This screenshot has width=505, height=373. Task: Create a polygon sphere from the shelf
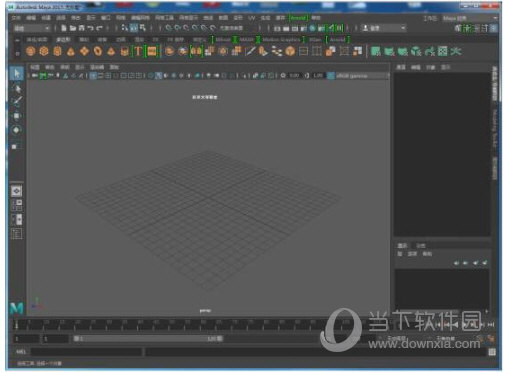click(x=31, y=51)
